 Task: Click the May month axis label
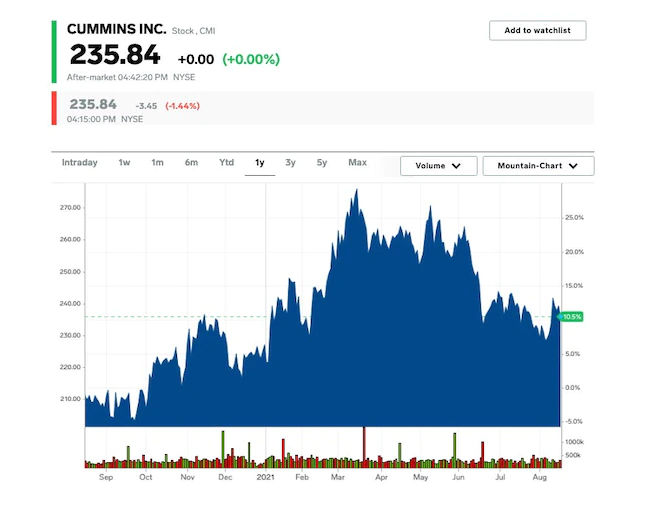[420, 477]
